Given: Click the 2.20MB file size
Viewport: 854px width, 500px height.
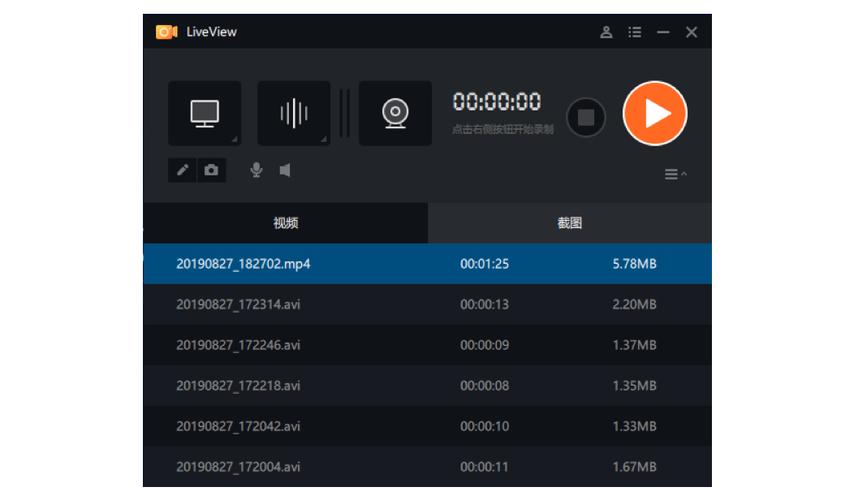Looking at the screenshot, I should click(634, 304).
